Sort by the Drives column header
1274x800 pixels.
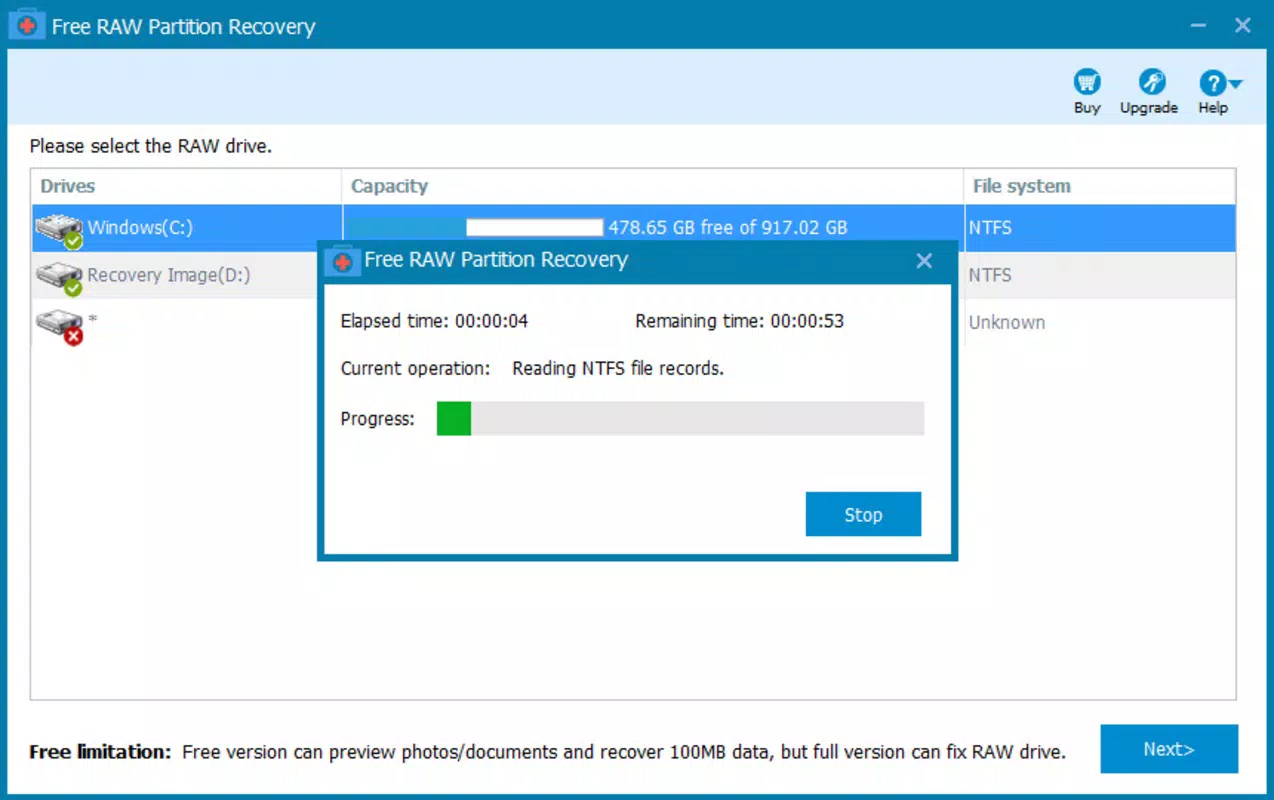tap(186, 186)
